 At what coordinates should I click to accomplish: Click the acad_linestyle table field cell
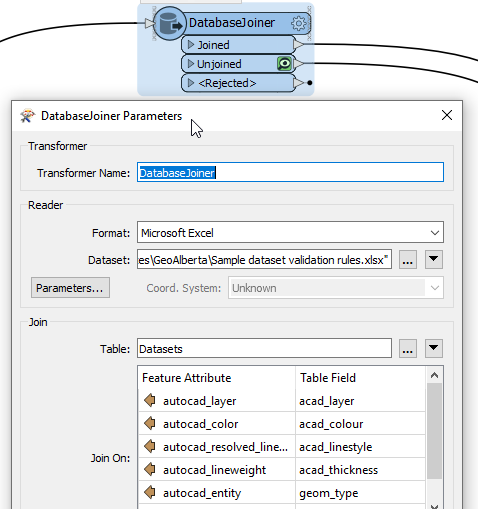tap(361, 447)
